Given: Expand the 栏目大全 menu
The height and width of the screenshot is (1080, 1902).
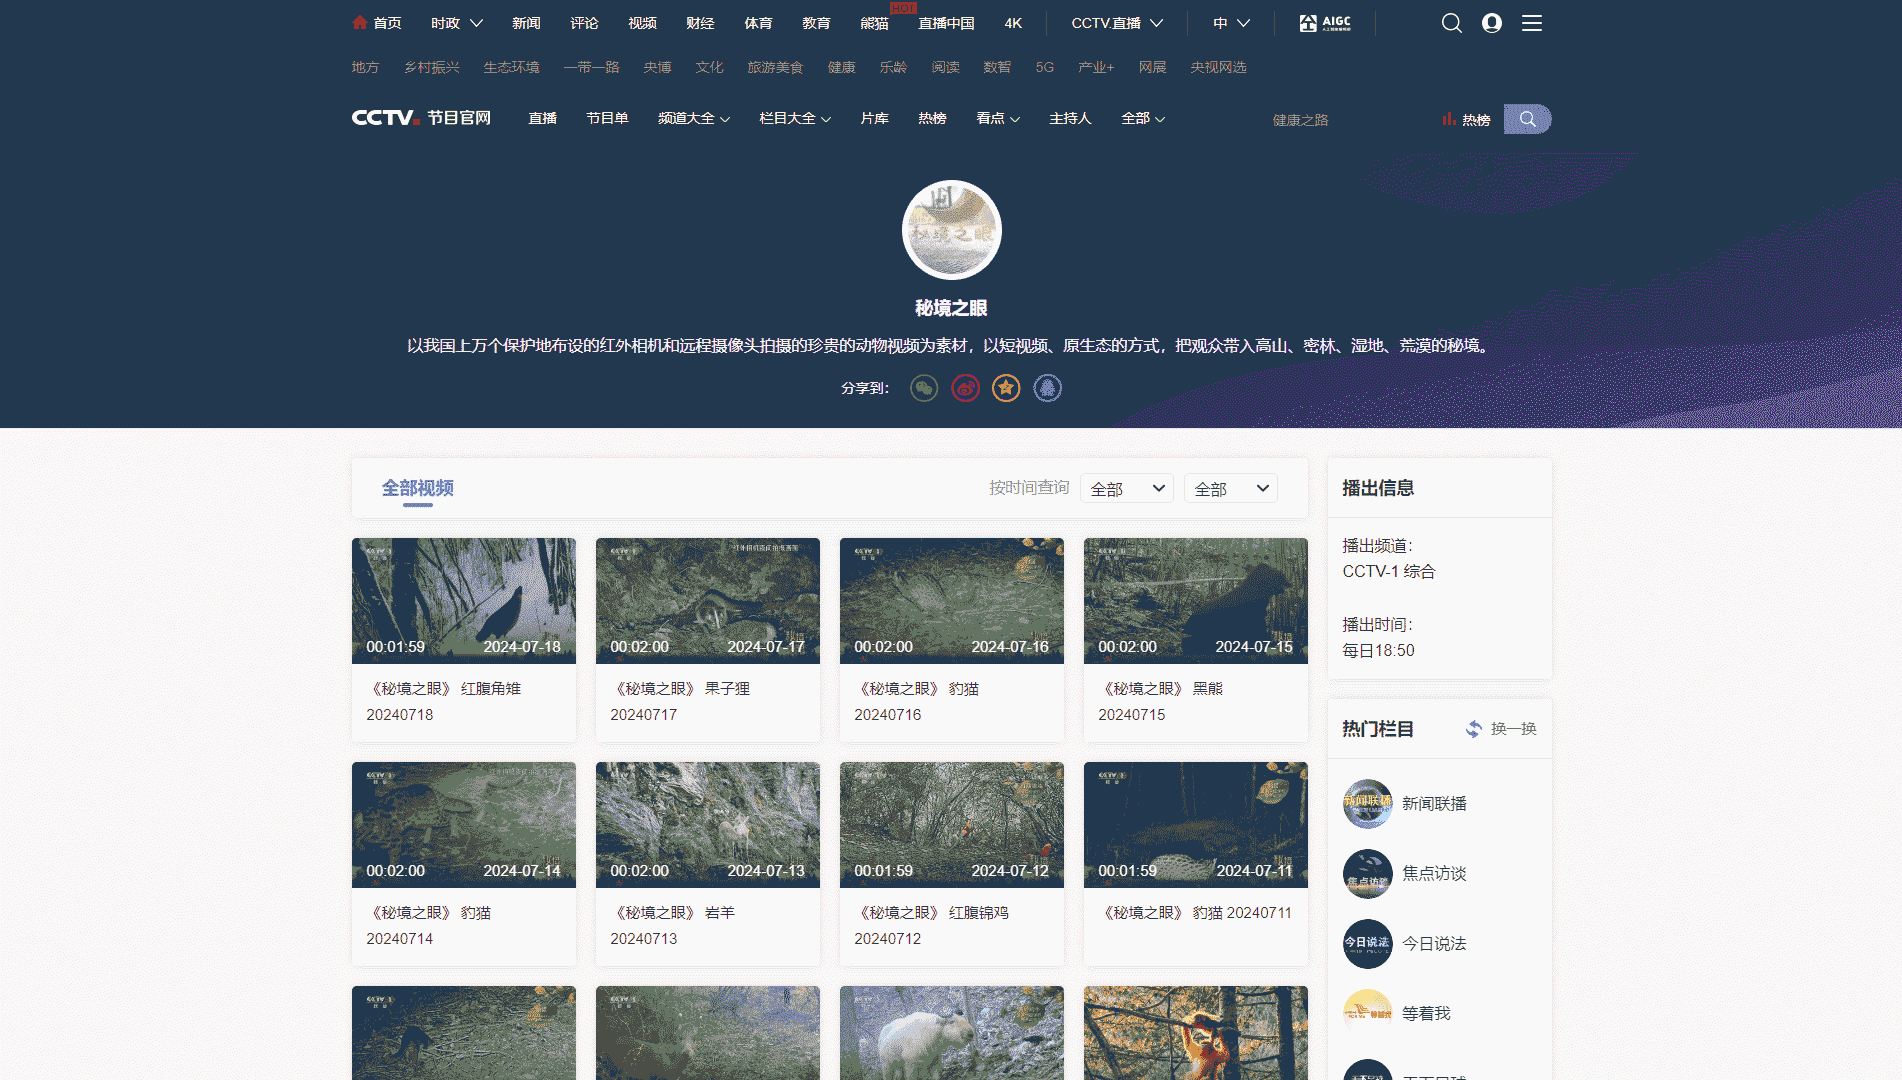Looking at the screenshot, I should (x=795, y=118).
